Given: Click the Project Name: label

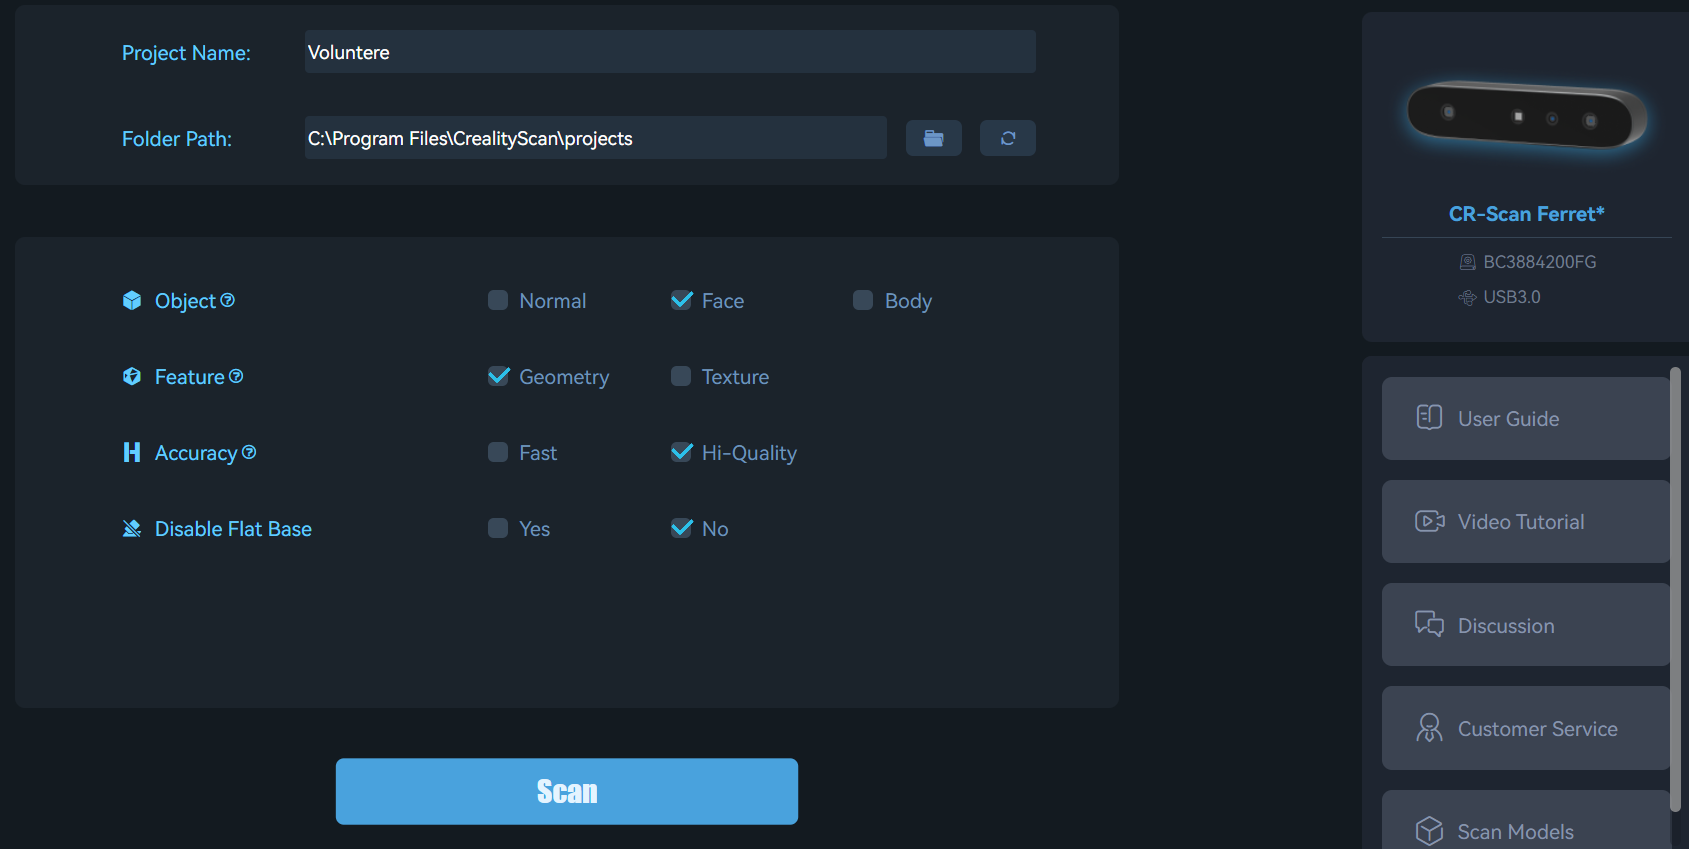Looking at the screenshot, I should pos(186,53).
